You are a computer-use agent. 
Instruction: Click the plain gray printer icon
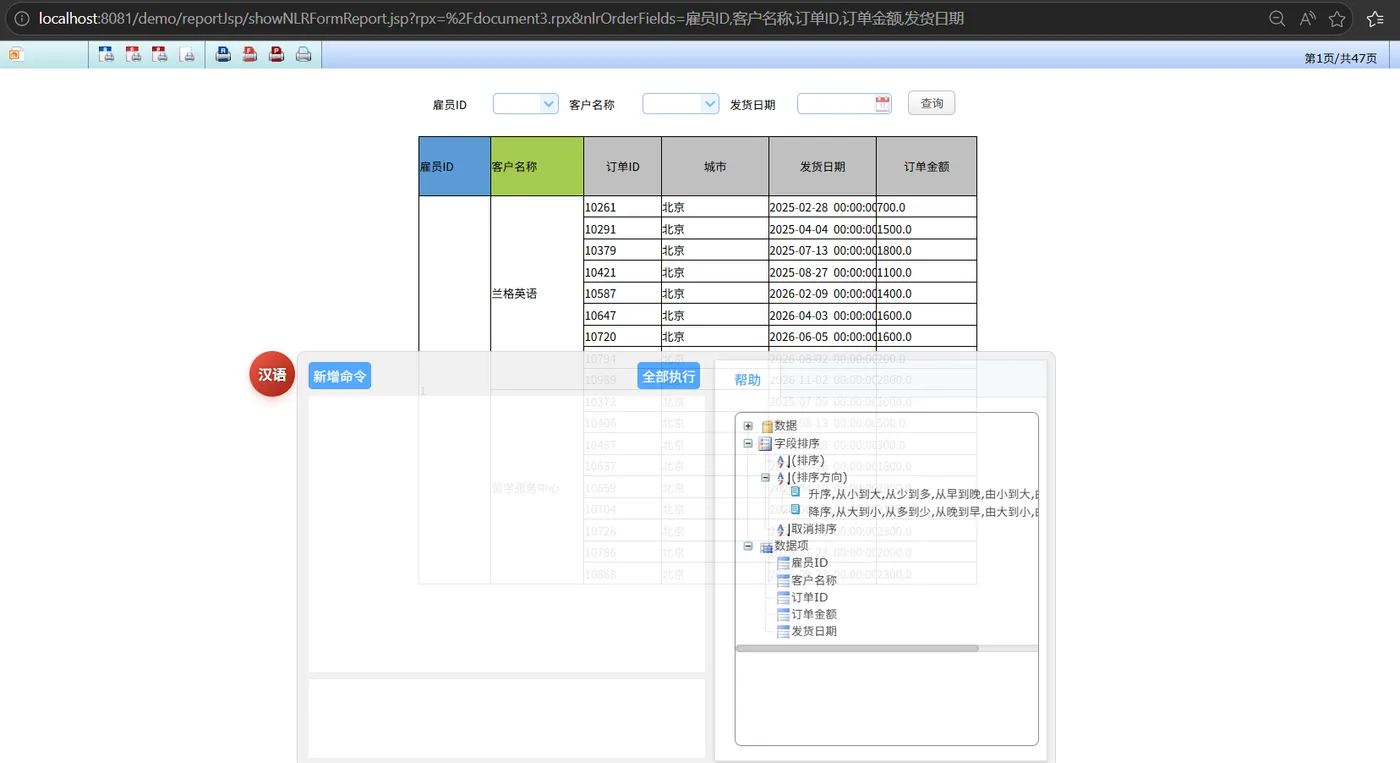pyautogui.click(x=303, y=55)
